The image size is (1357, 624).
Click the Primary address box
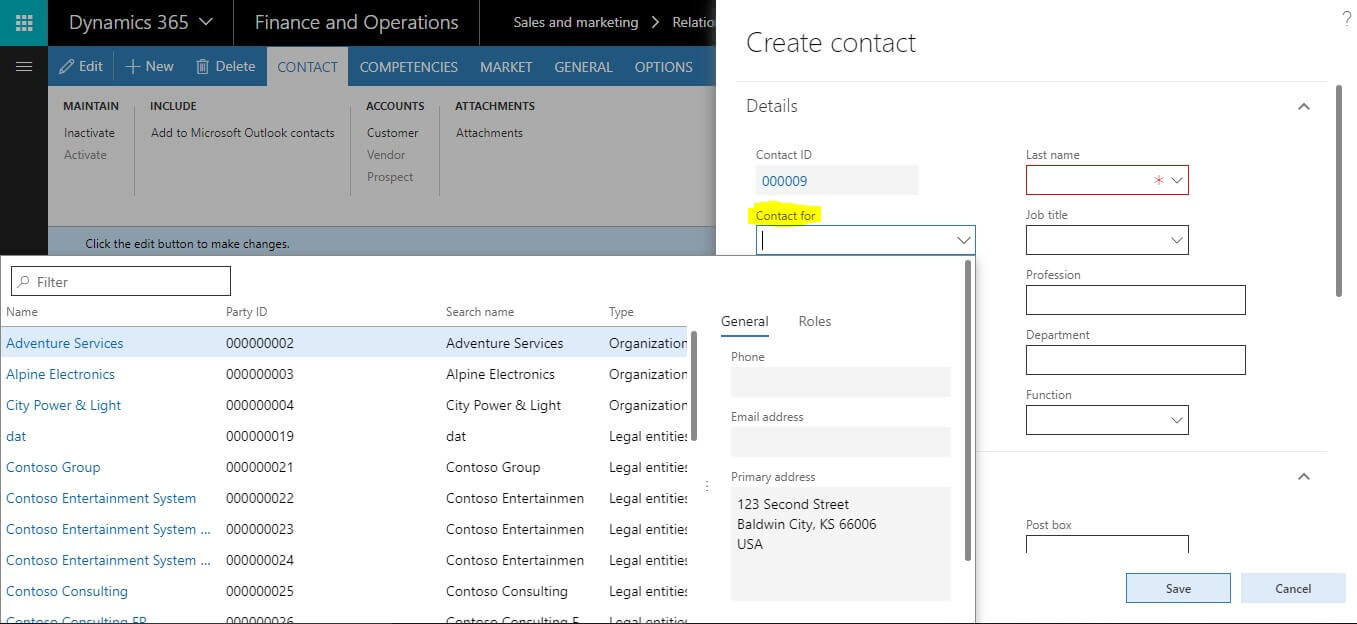coord(840,543)
